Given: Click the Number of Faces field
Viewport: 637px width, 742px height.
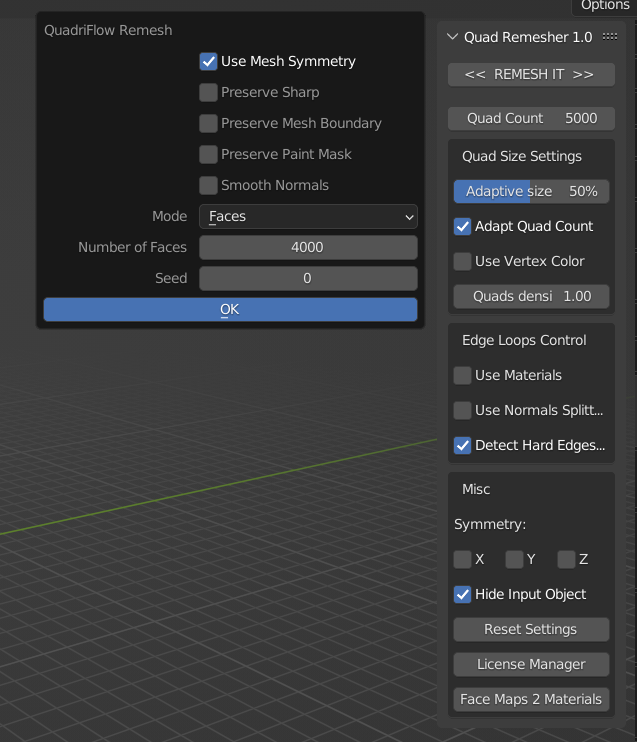Looking at the screenshot, I should click(x=308, y=247).
